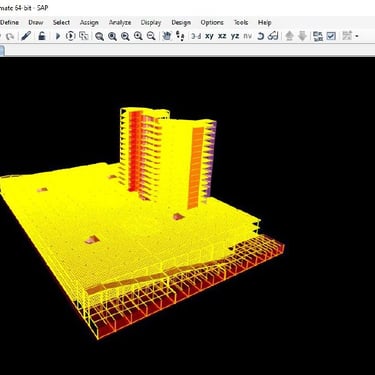Select the view window tab below toolbar
This screenshot has height=375, width=375.
click(2, 51)
